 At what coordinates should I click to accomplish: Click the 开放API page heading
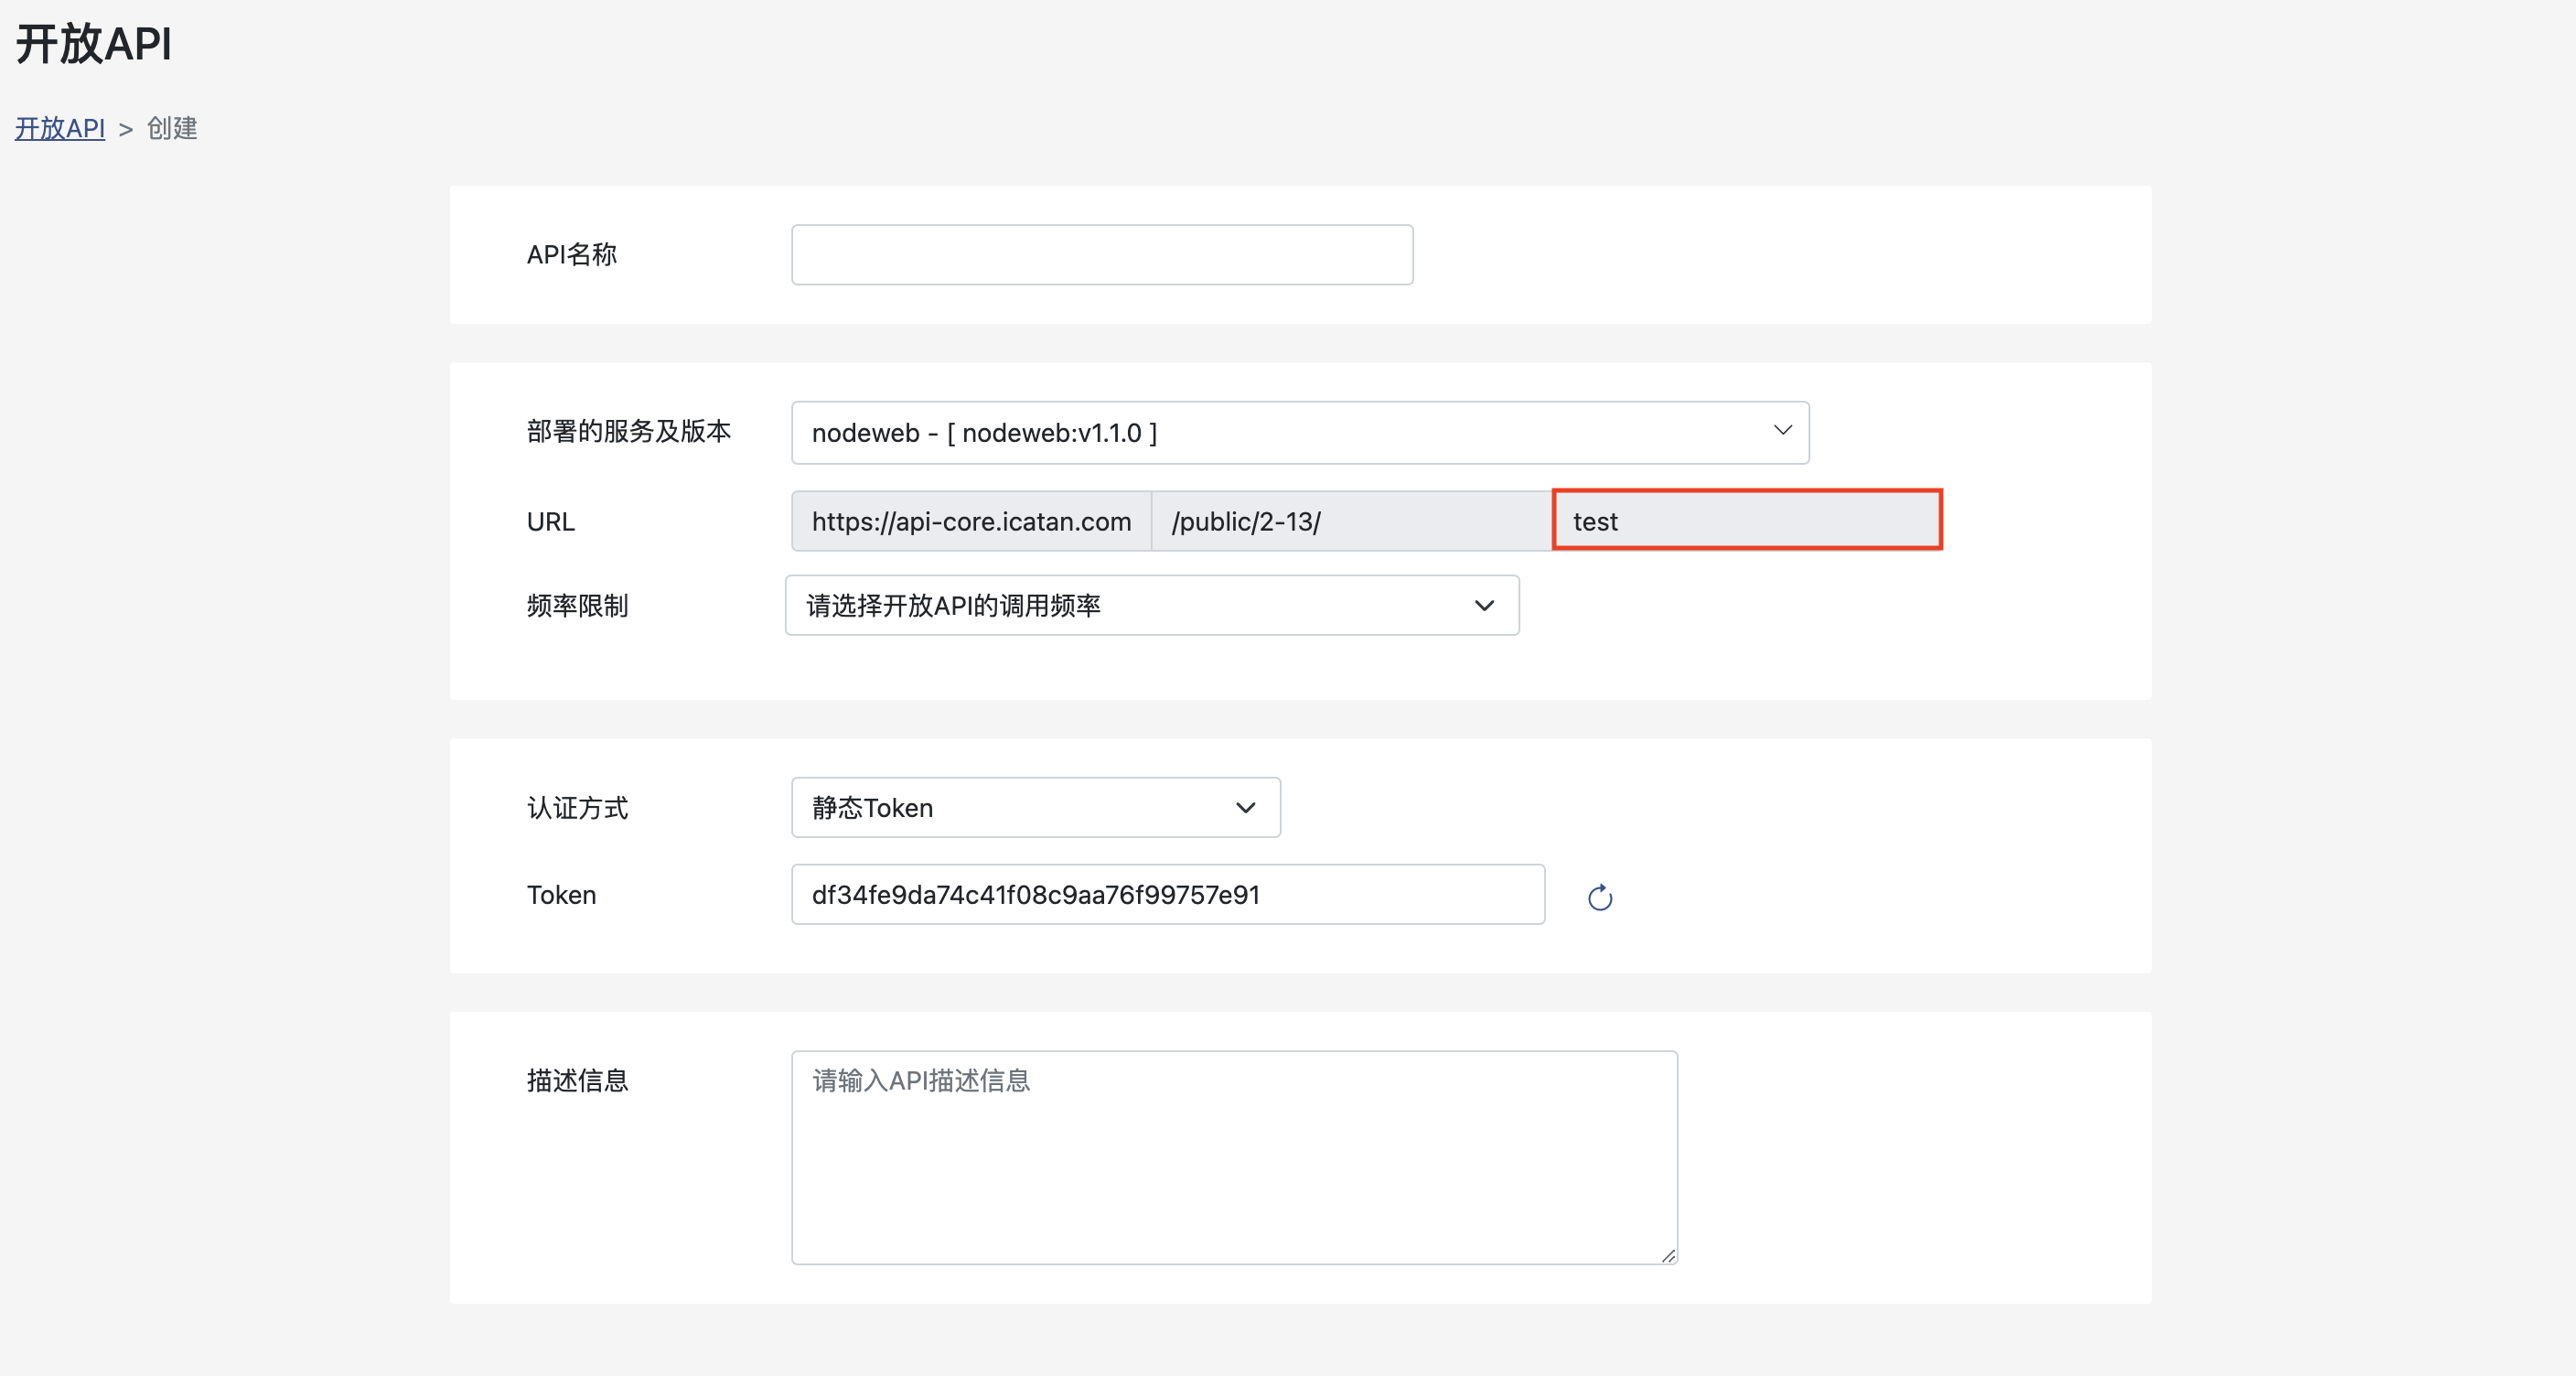[x=94, y=45]
